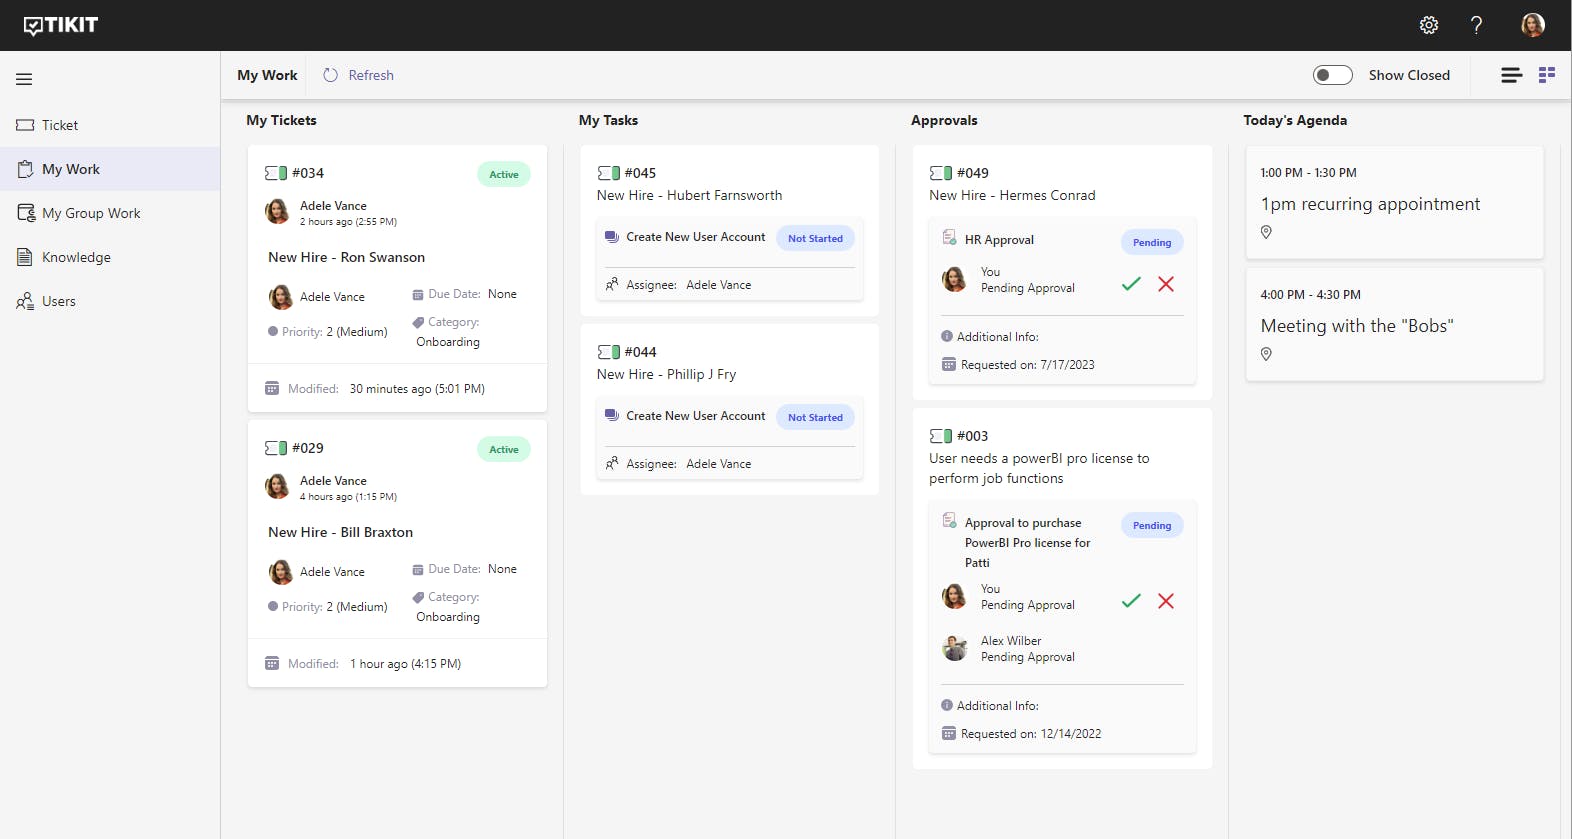Open the help question mark icon

point(1476,25)
